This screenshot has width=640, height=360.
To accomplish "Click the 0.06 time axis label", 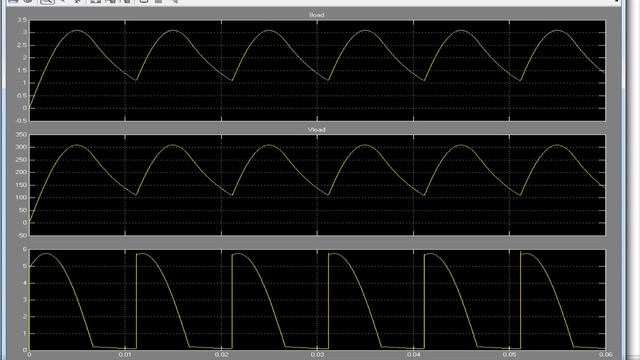I will pyautogui.click(x=605, y=355).
